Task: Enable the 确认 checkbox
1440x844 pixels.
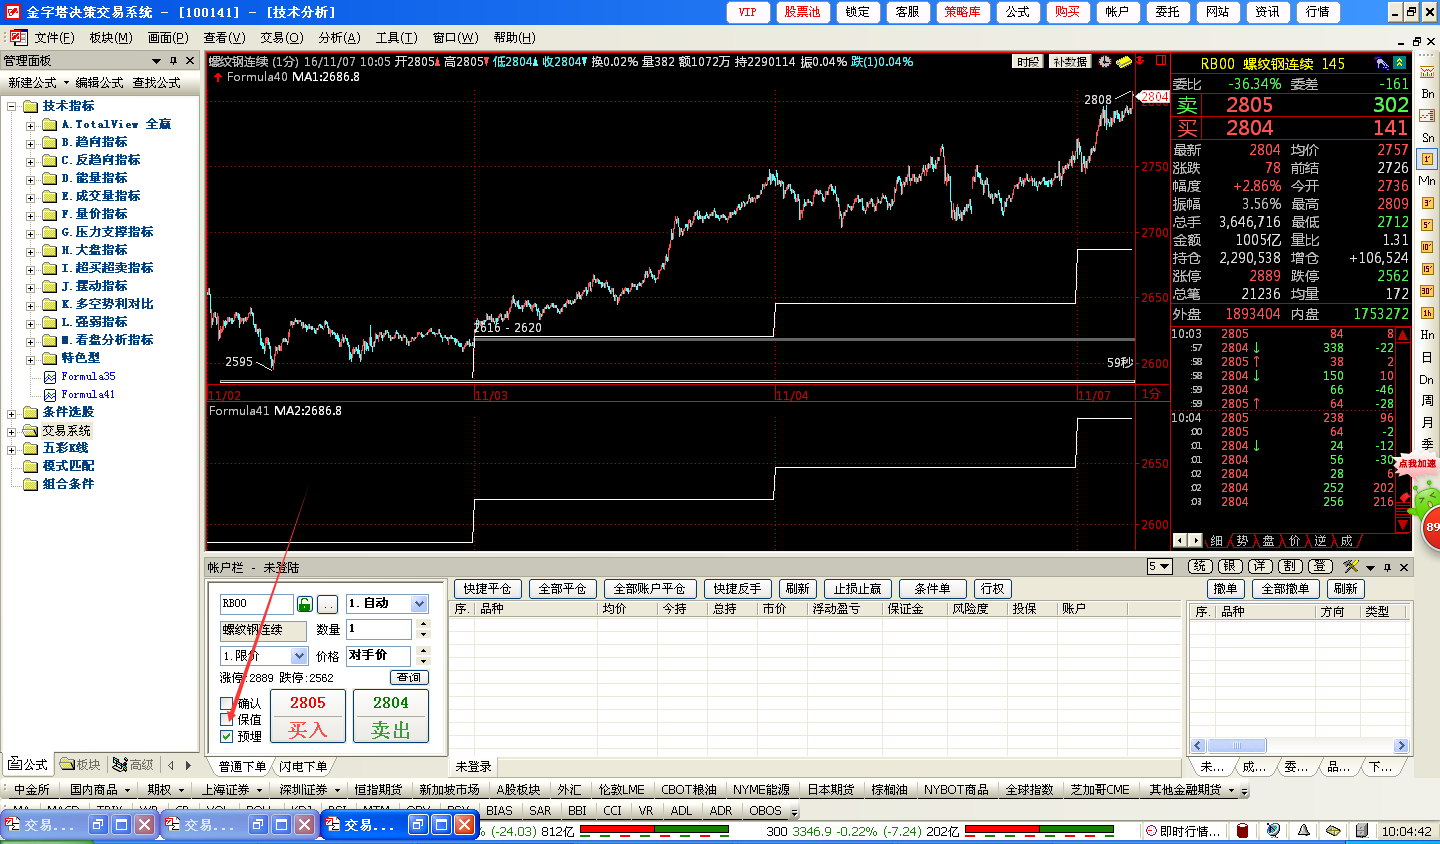Action: click(x=227, y=703)
